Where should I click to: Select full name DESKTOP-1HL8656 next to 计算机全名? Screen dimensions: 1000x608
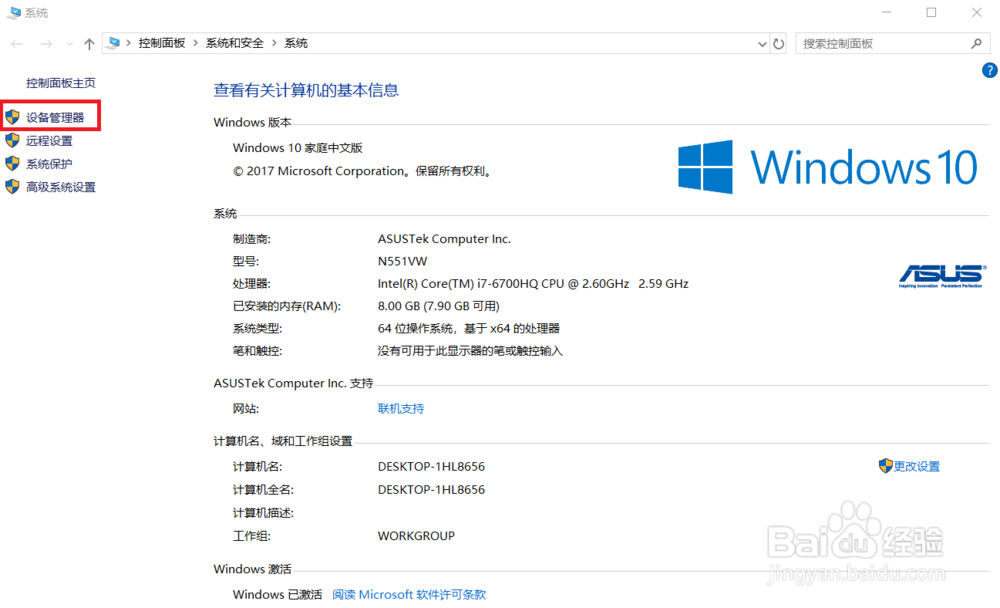(x=431, y=490)
